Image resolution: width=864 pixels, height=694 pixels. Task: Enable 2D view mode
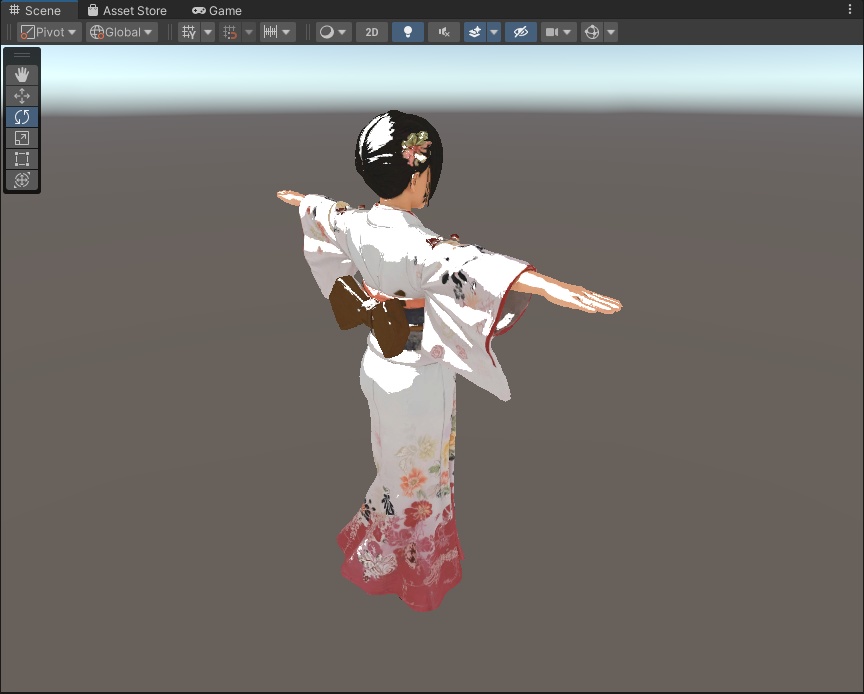tap(371, 31)
